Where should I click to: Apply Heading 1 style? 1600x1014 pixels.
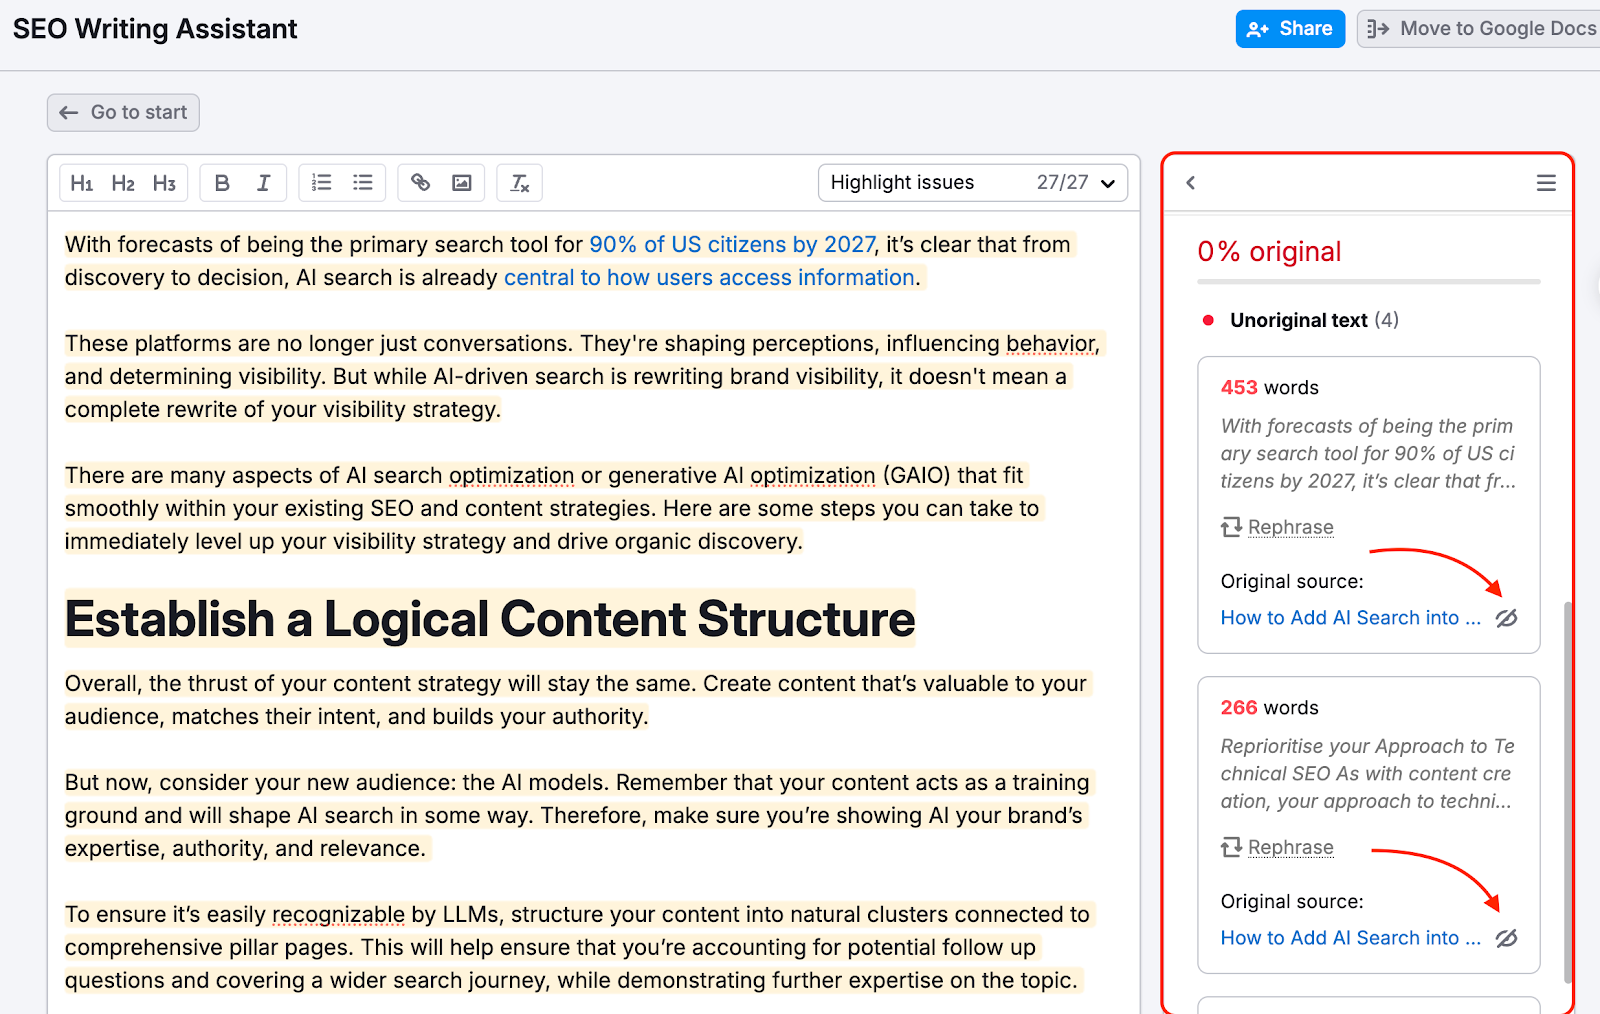point(82,182)
